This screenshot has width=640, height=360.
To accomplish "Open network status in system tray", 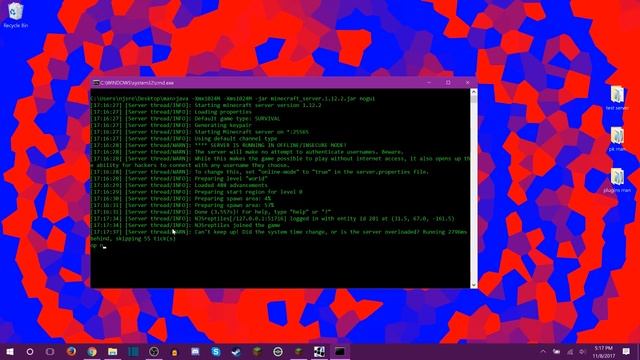I will 570,351.
